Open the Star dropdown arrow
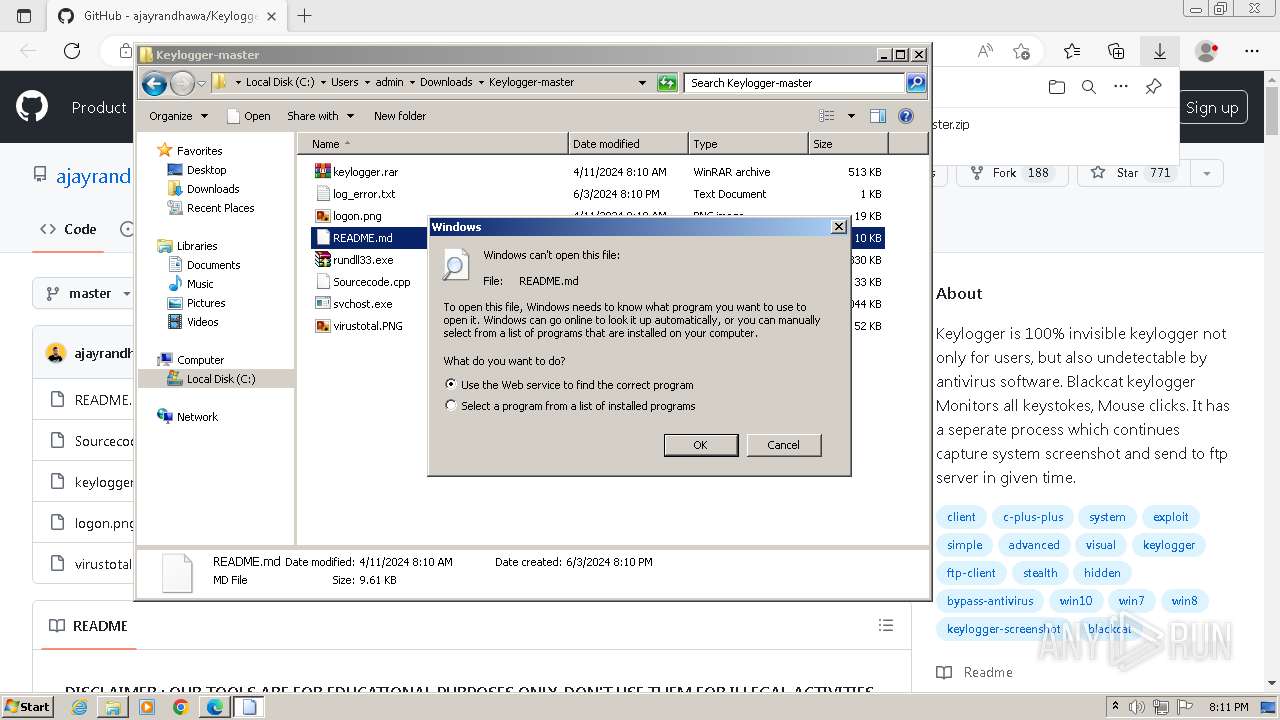 pyautogui.click(x=1206, y=173)
